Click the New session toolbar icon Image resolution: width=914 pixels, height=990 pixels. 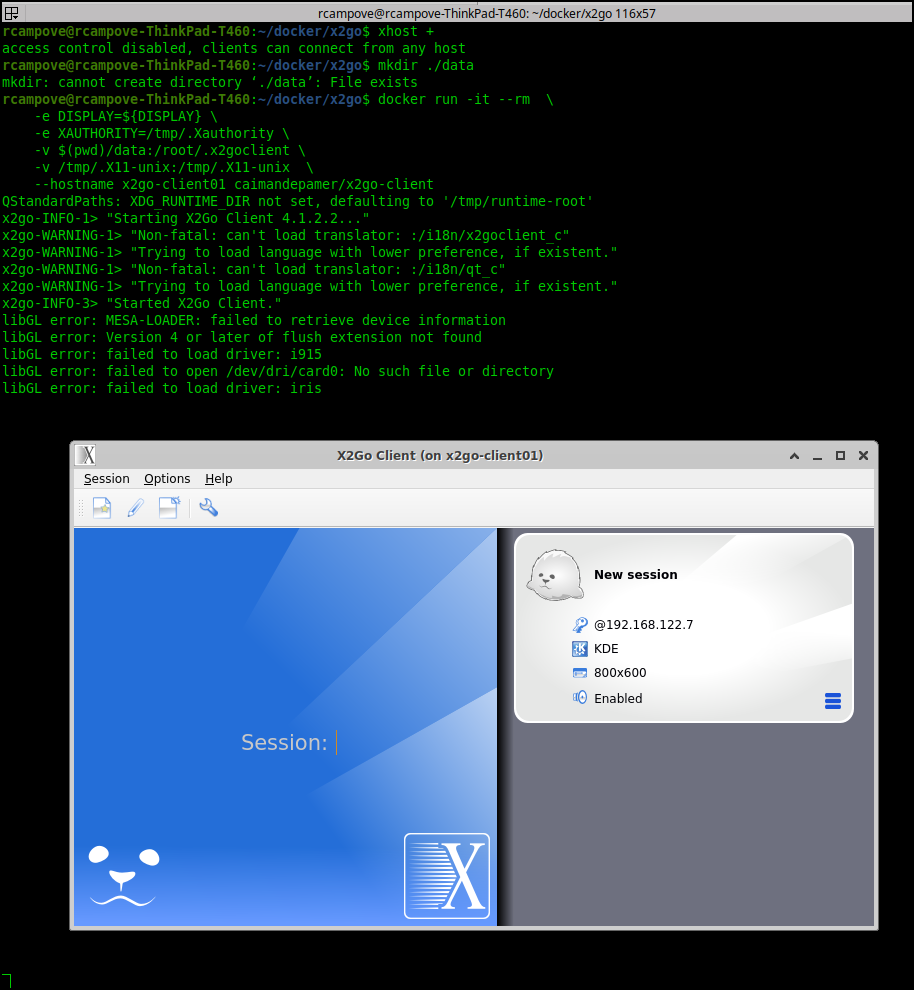102,508
